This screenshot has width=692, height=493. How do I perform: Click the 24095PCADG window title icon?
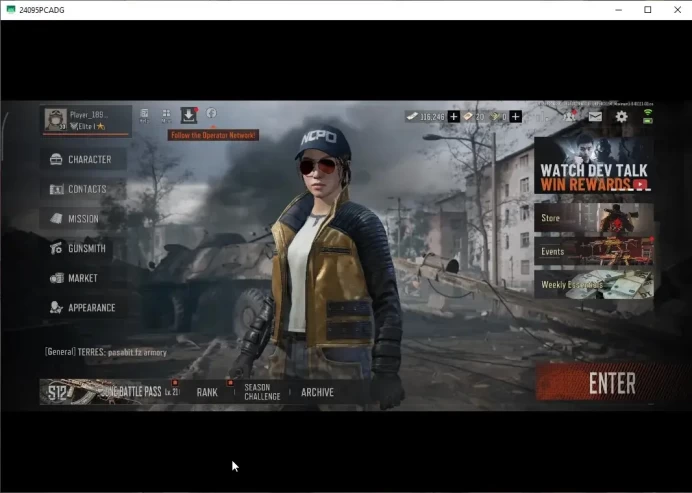[x=11, y=10]
